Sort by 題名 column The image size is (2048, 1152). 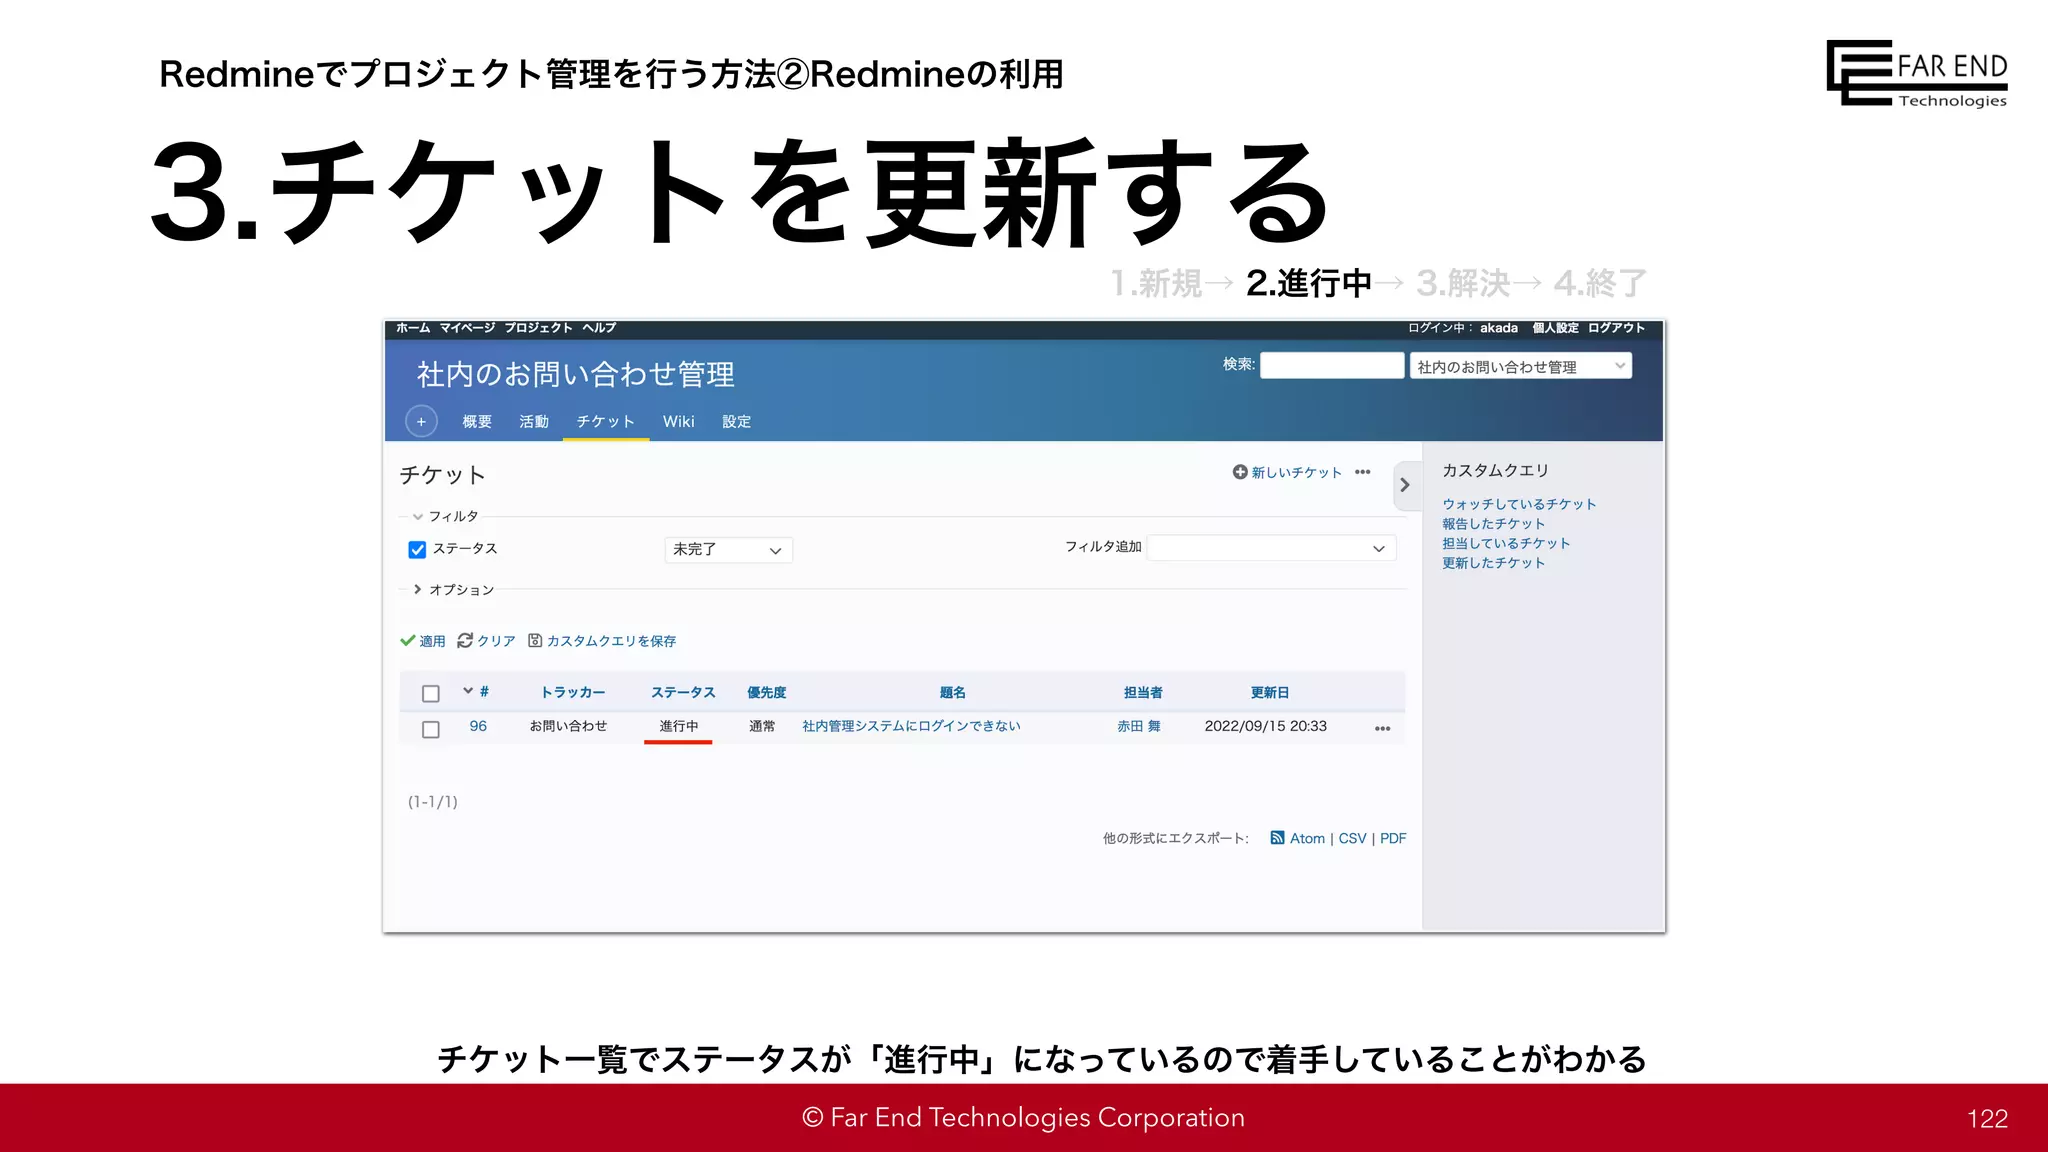tap(953, 692)
